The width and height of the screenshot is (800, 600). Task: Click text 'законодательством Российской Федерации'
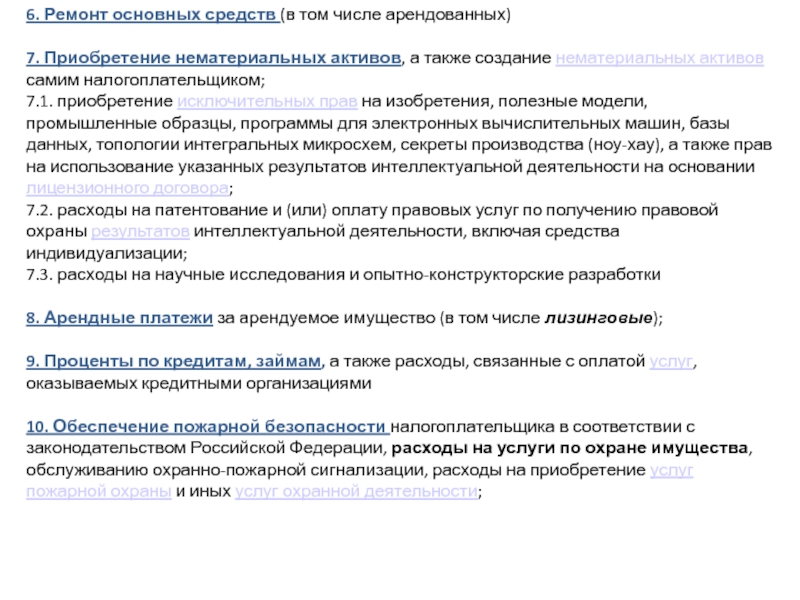pos(206,448)
